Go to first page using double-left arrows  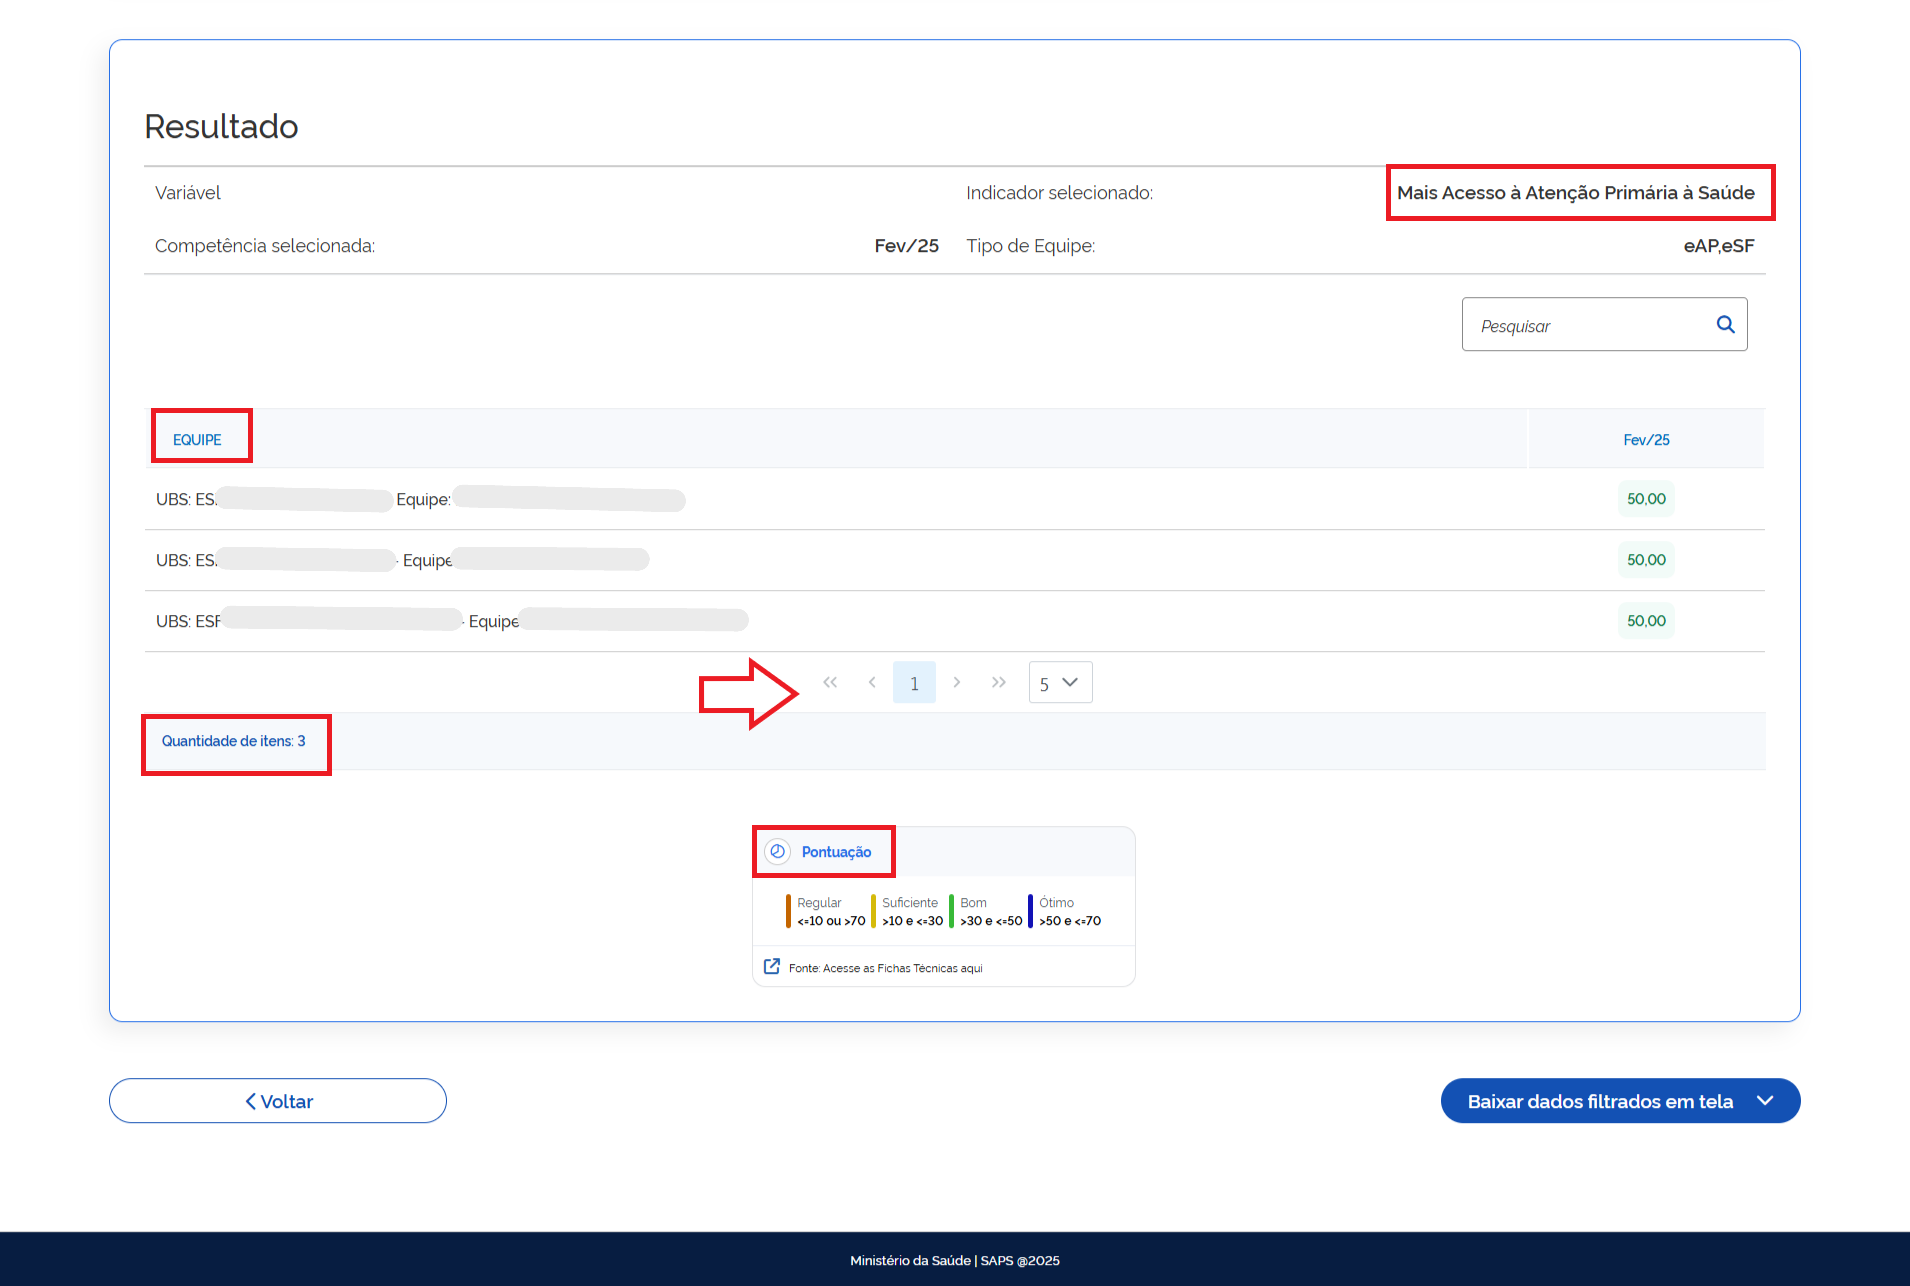[830, 682]
